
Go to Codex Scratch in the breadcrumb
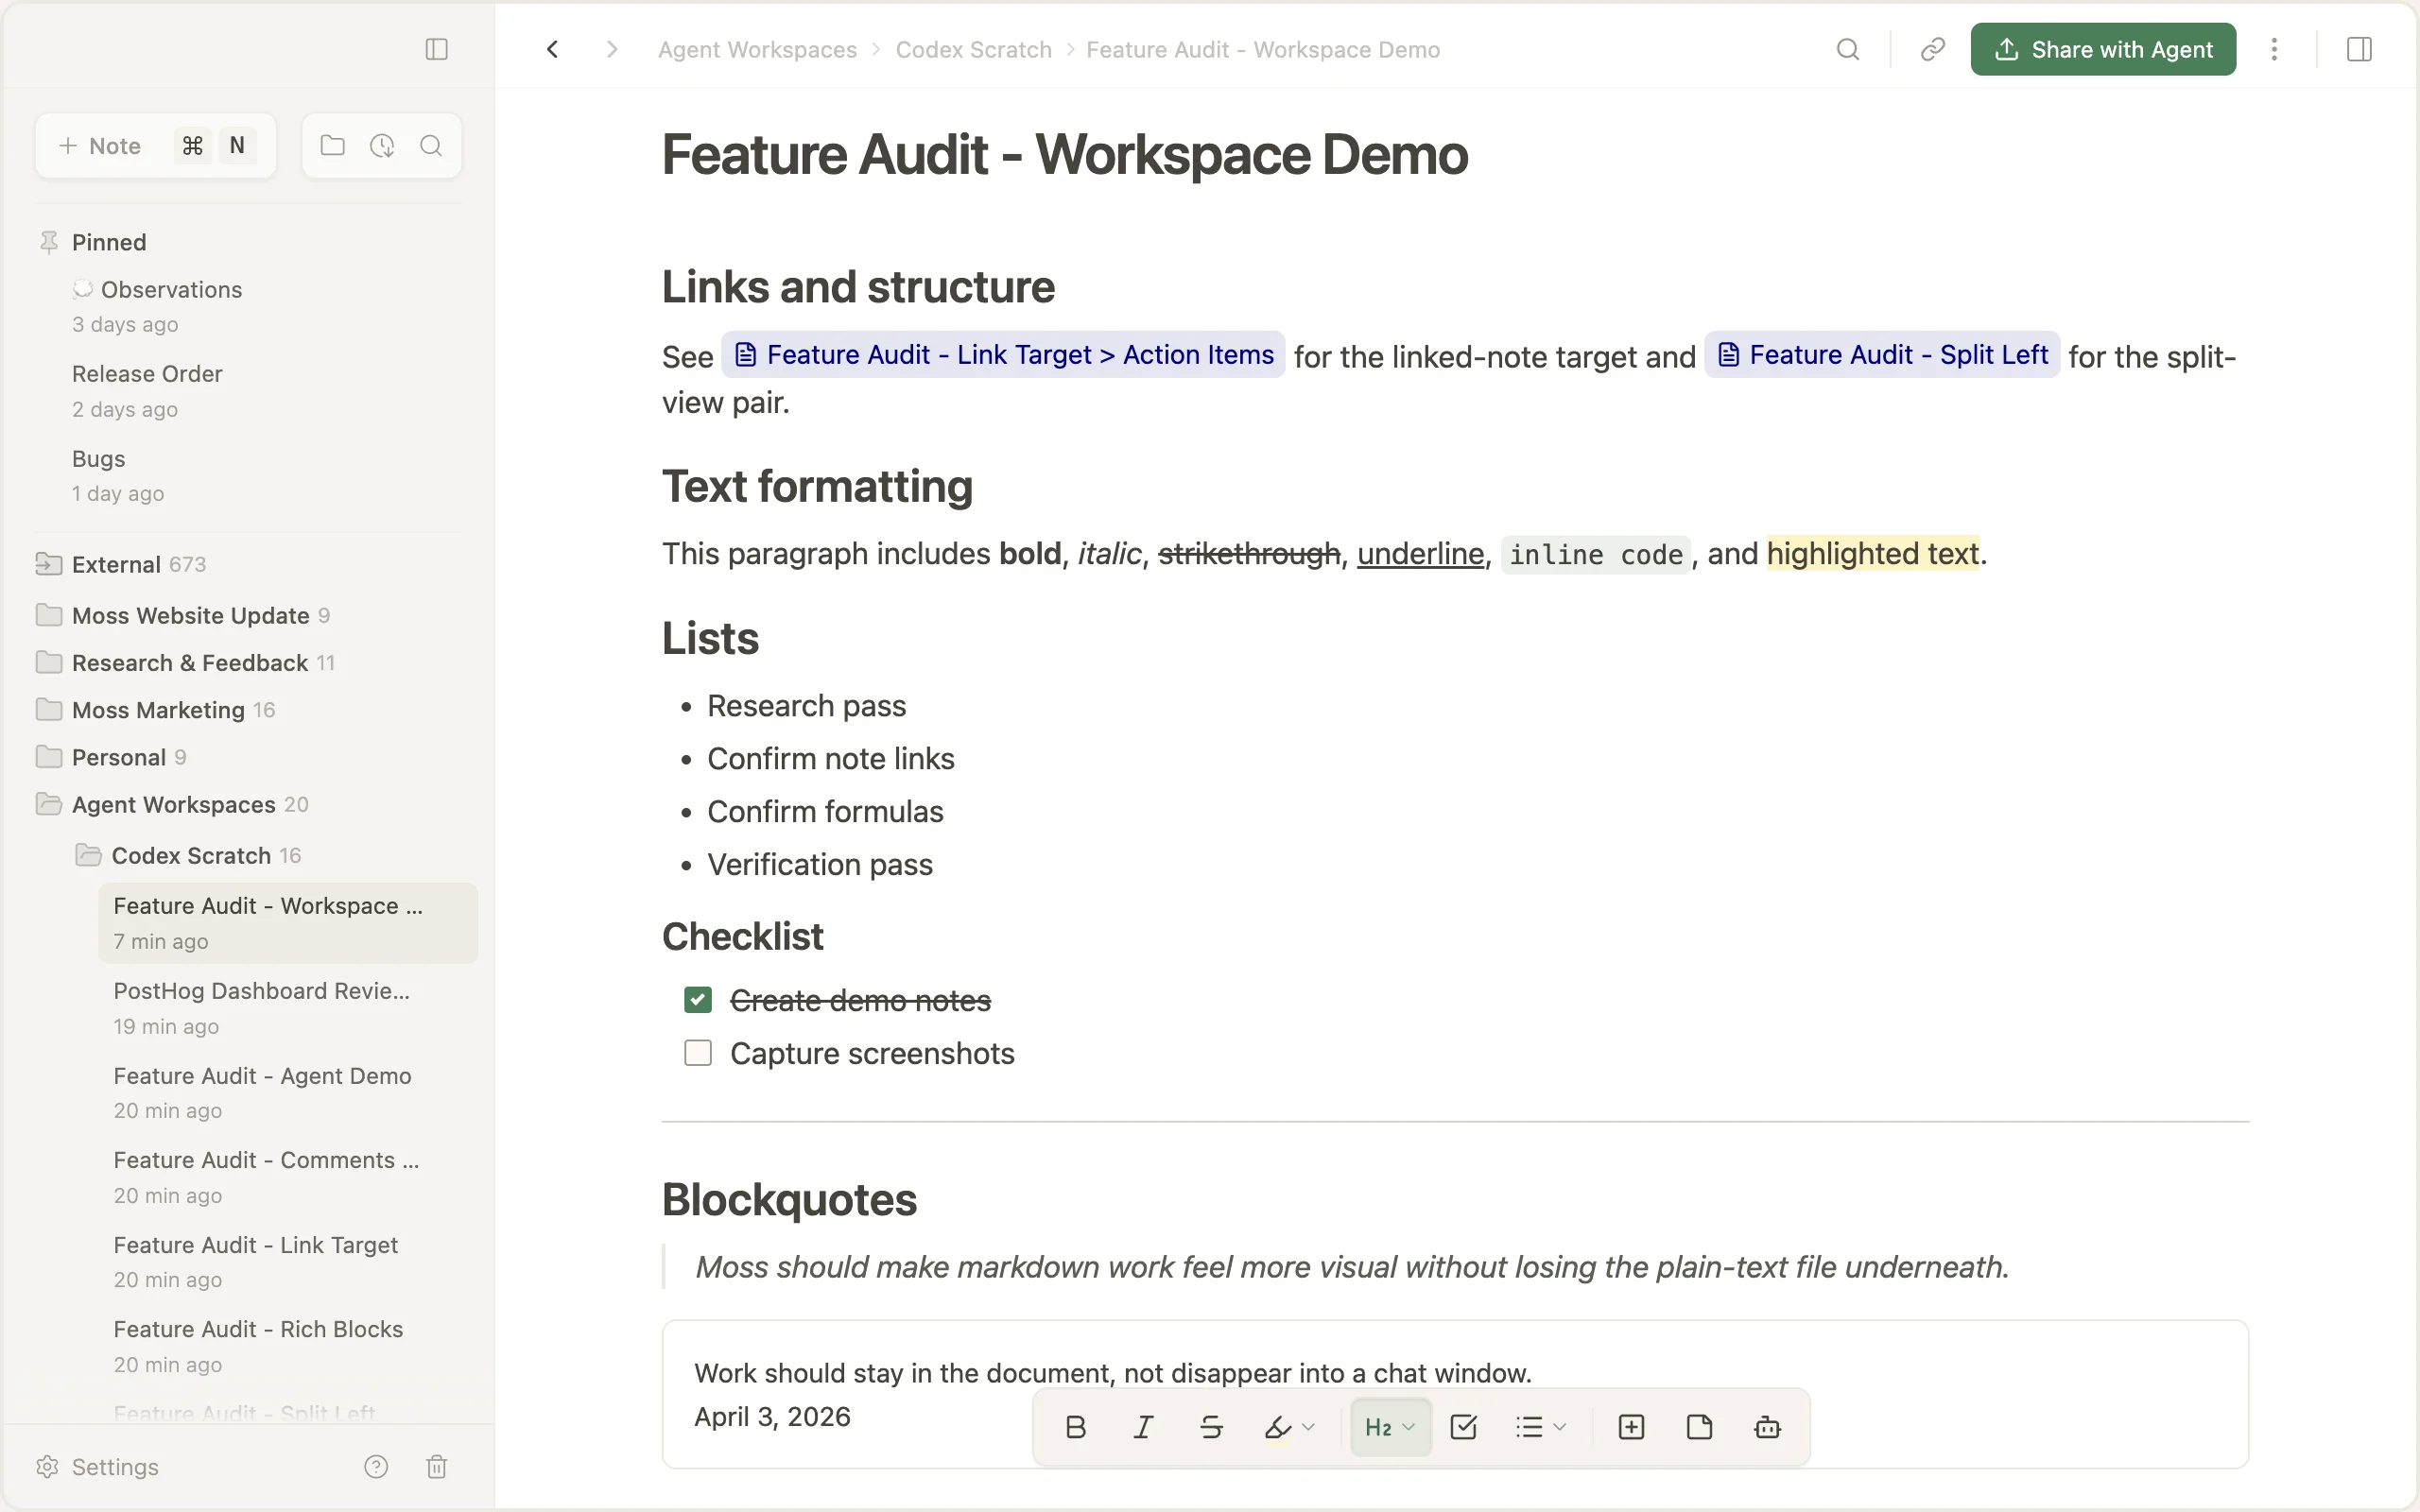(x=973, y=50)
